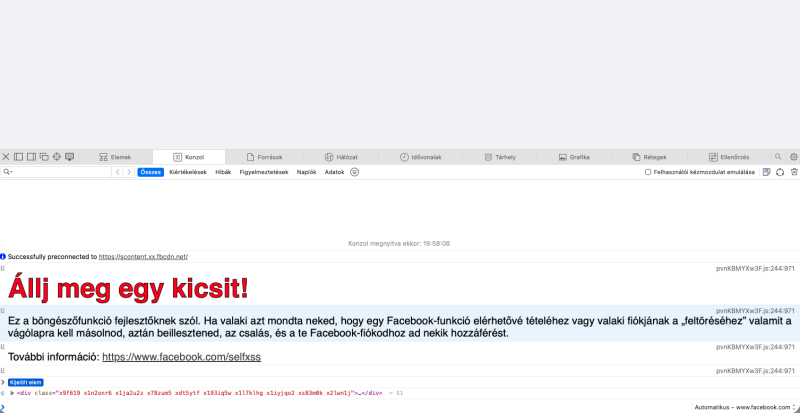The width and height of the screenshot is (800, 413).
Task: Switch to the Hálózat tab
Action: click(341, 157)
